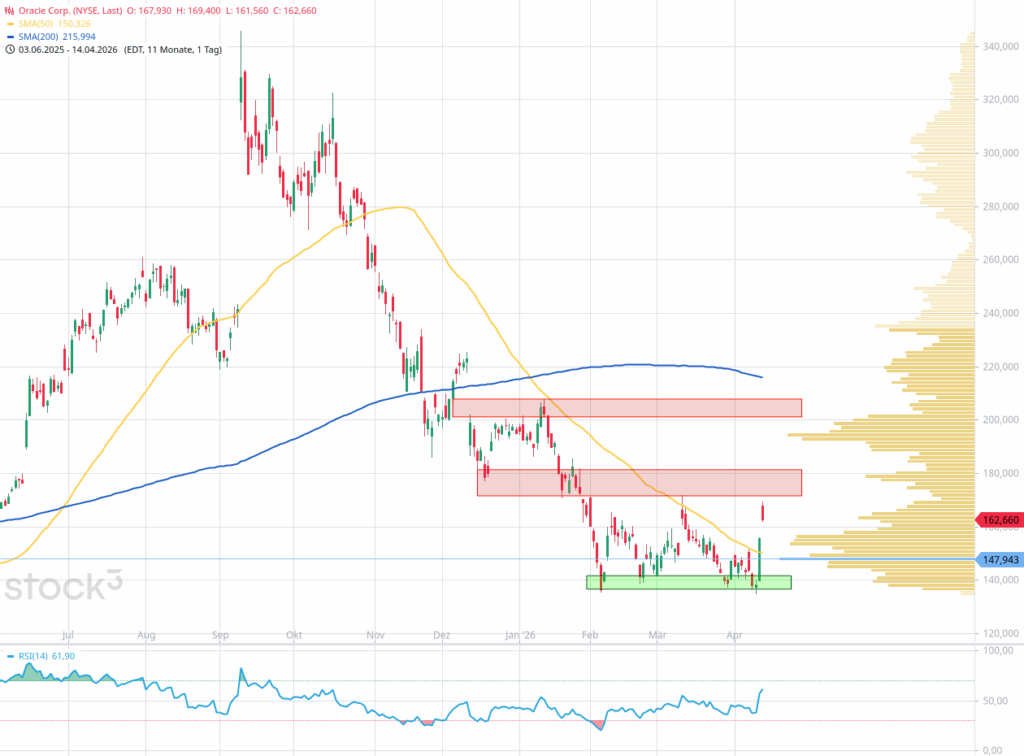Click the Jan '26 label on the time axis
This screenshot has width=1024, height=756.
pyautogui.click(x=520, y=634)
